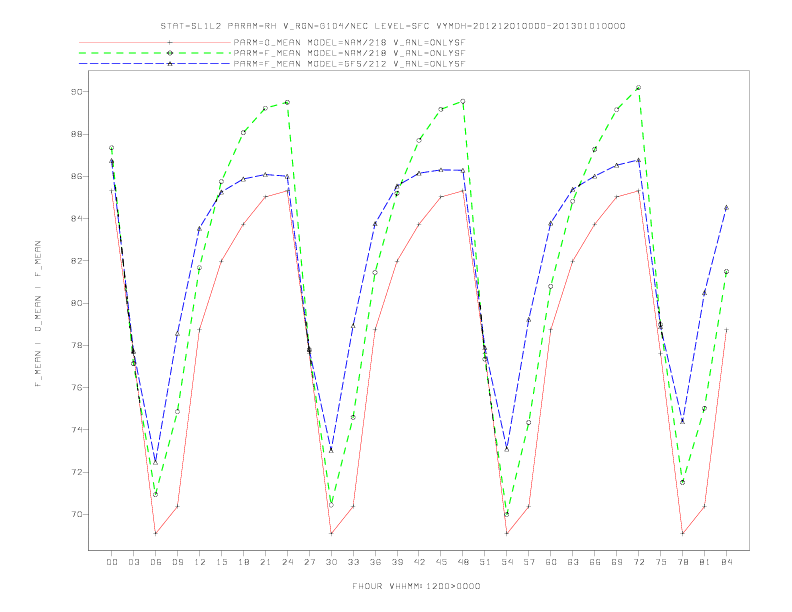Click the x-axis tick label 57
This screenshot has height=612, width=792.
pyautogui.click(x=529, y=562)
